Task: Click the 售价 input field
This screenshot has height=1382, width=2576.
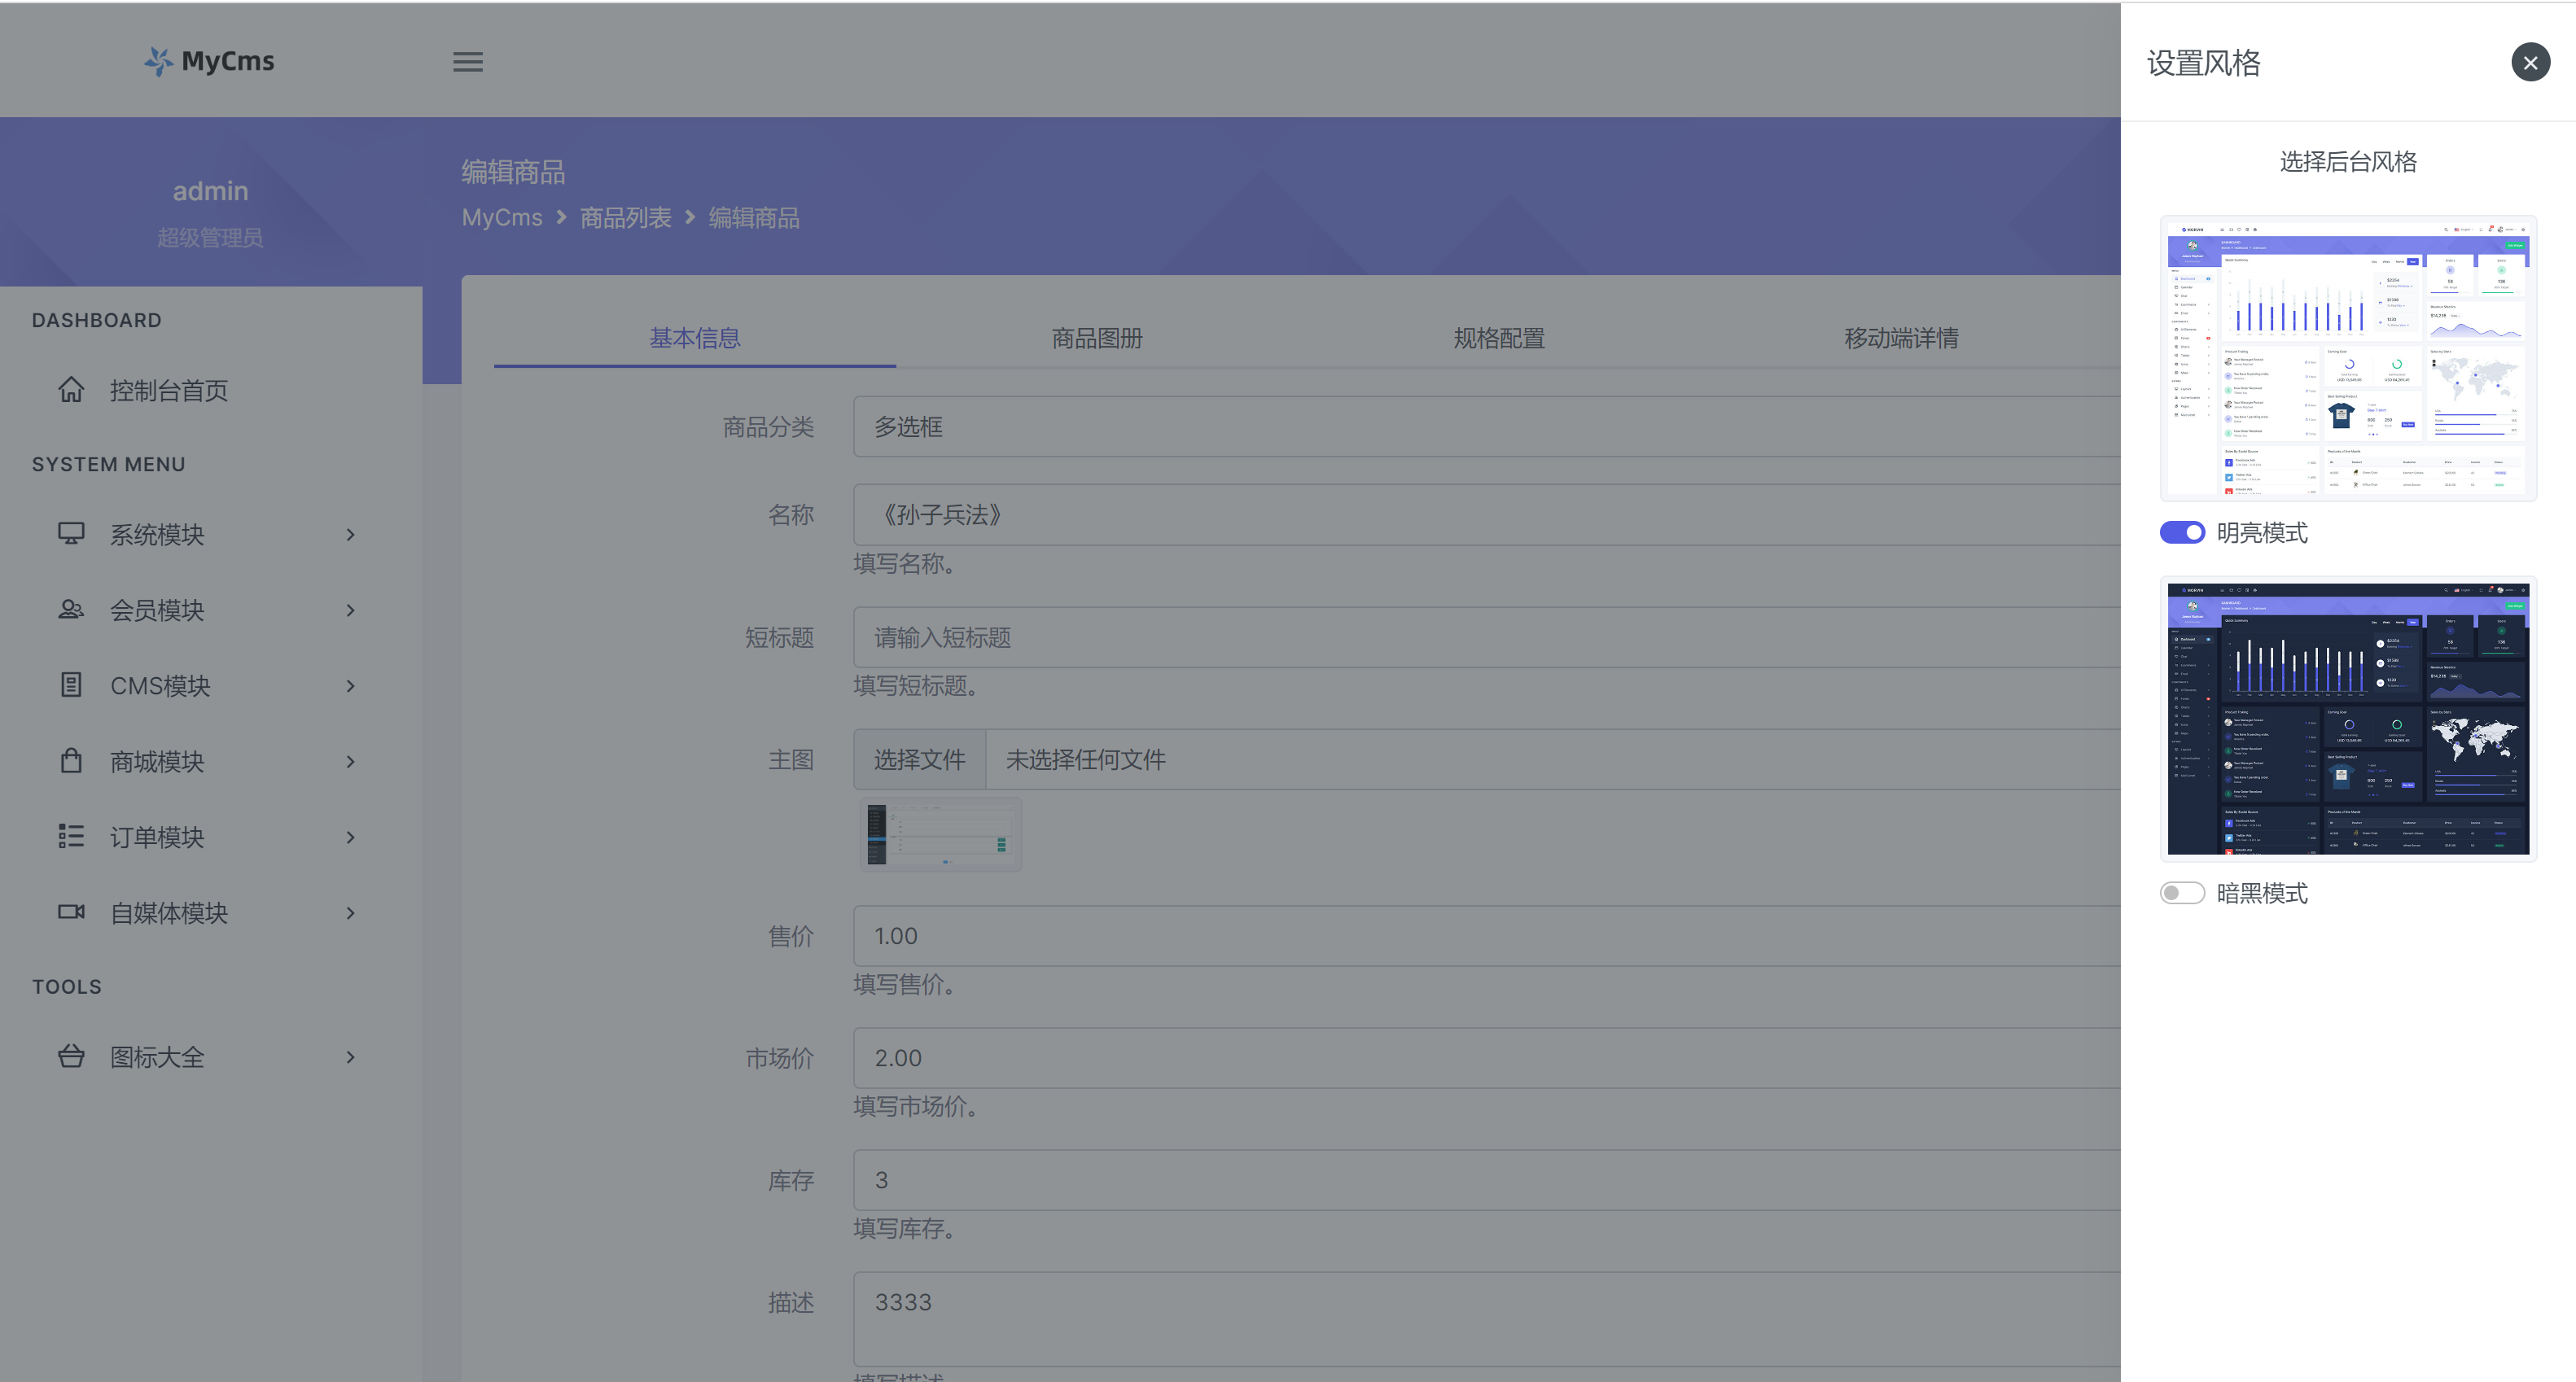Action: point(1486,935)
